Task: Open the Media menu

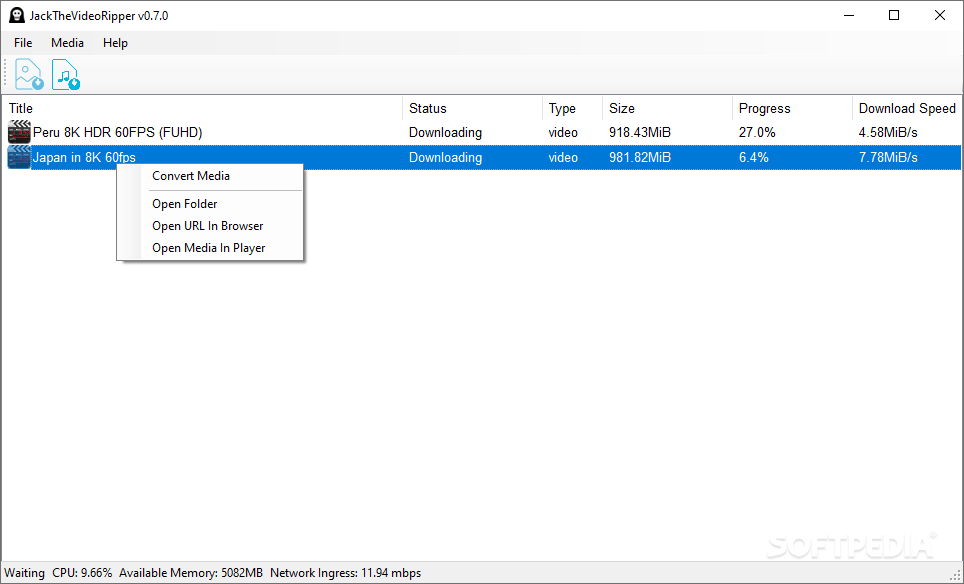Action: (67, 43)
